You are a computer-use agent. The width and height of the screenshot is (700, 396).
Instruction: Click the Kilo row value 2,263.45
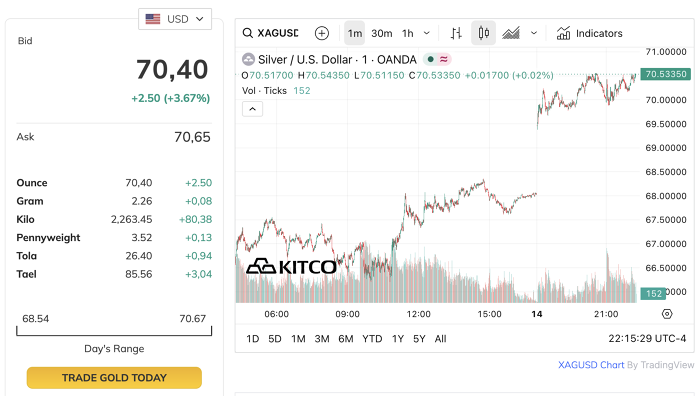pos(131,219)
